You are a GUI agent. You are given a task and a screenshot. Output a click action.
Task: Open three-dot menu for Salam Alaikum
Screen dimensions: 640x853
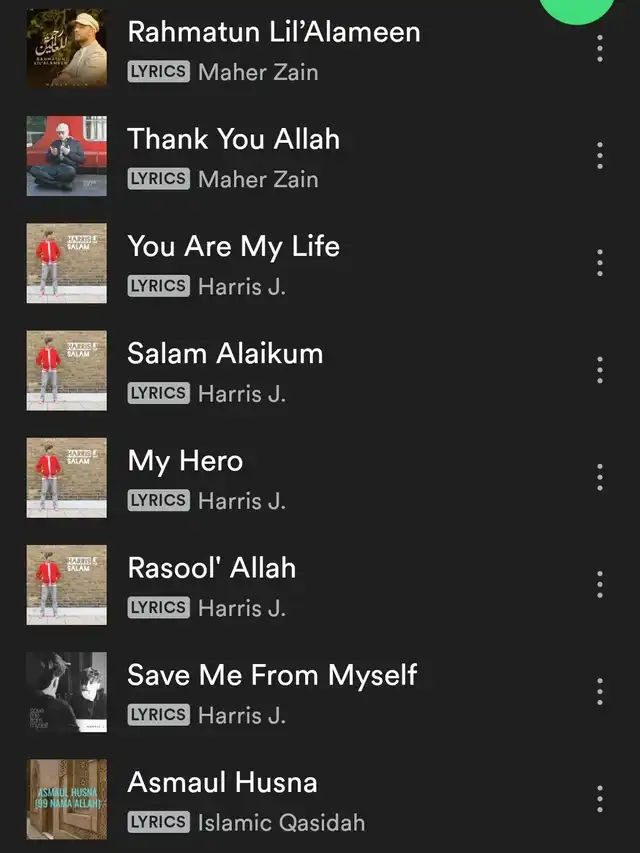(x=600, y=370)
